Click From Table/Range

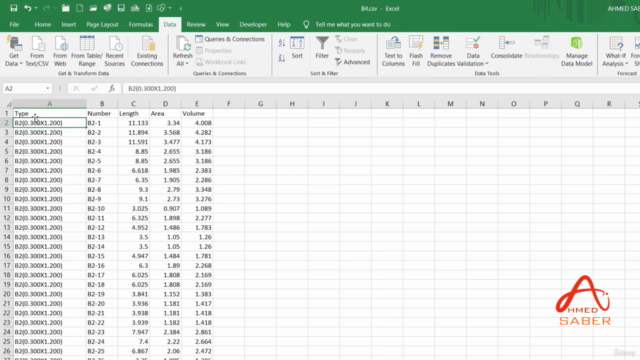click(87, 51)
